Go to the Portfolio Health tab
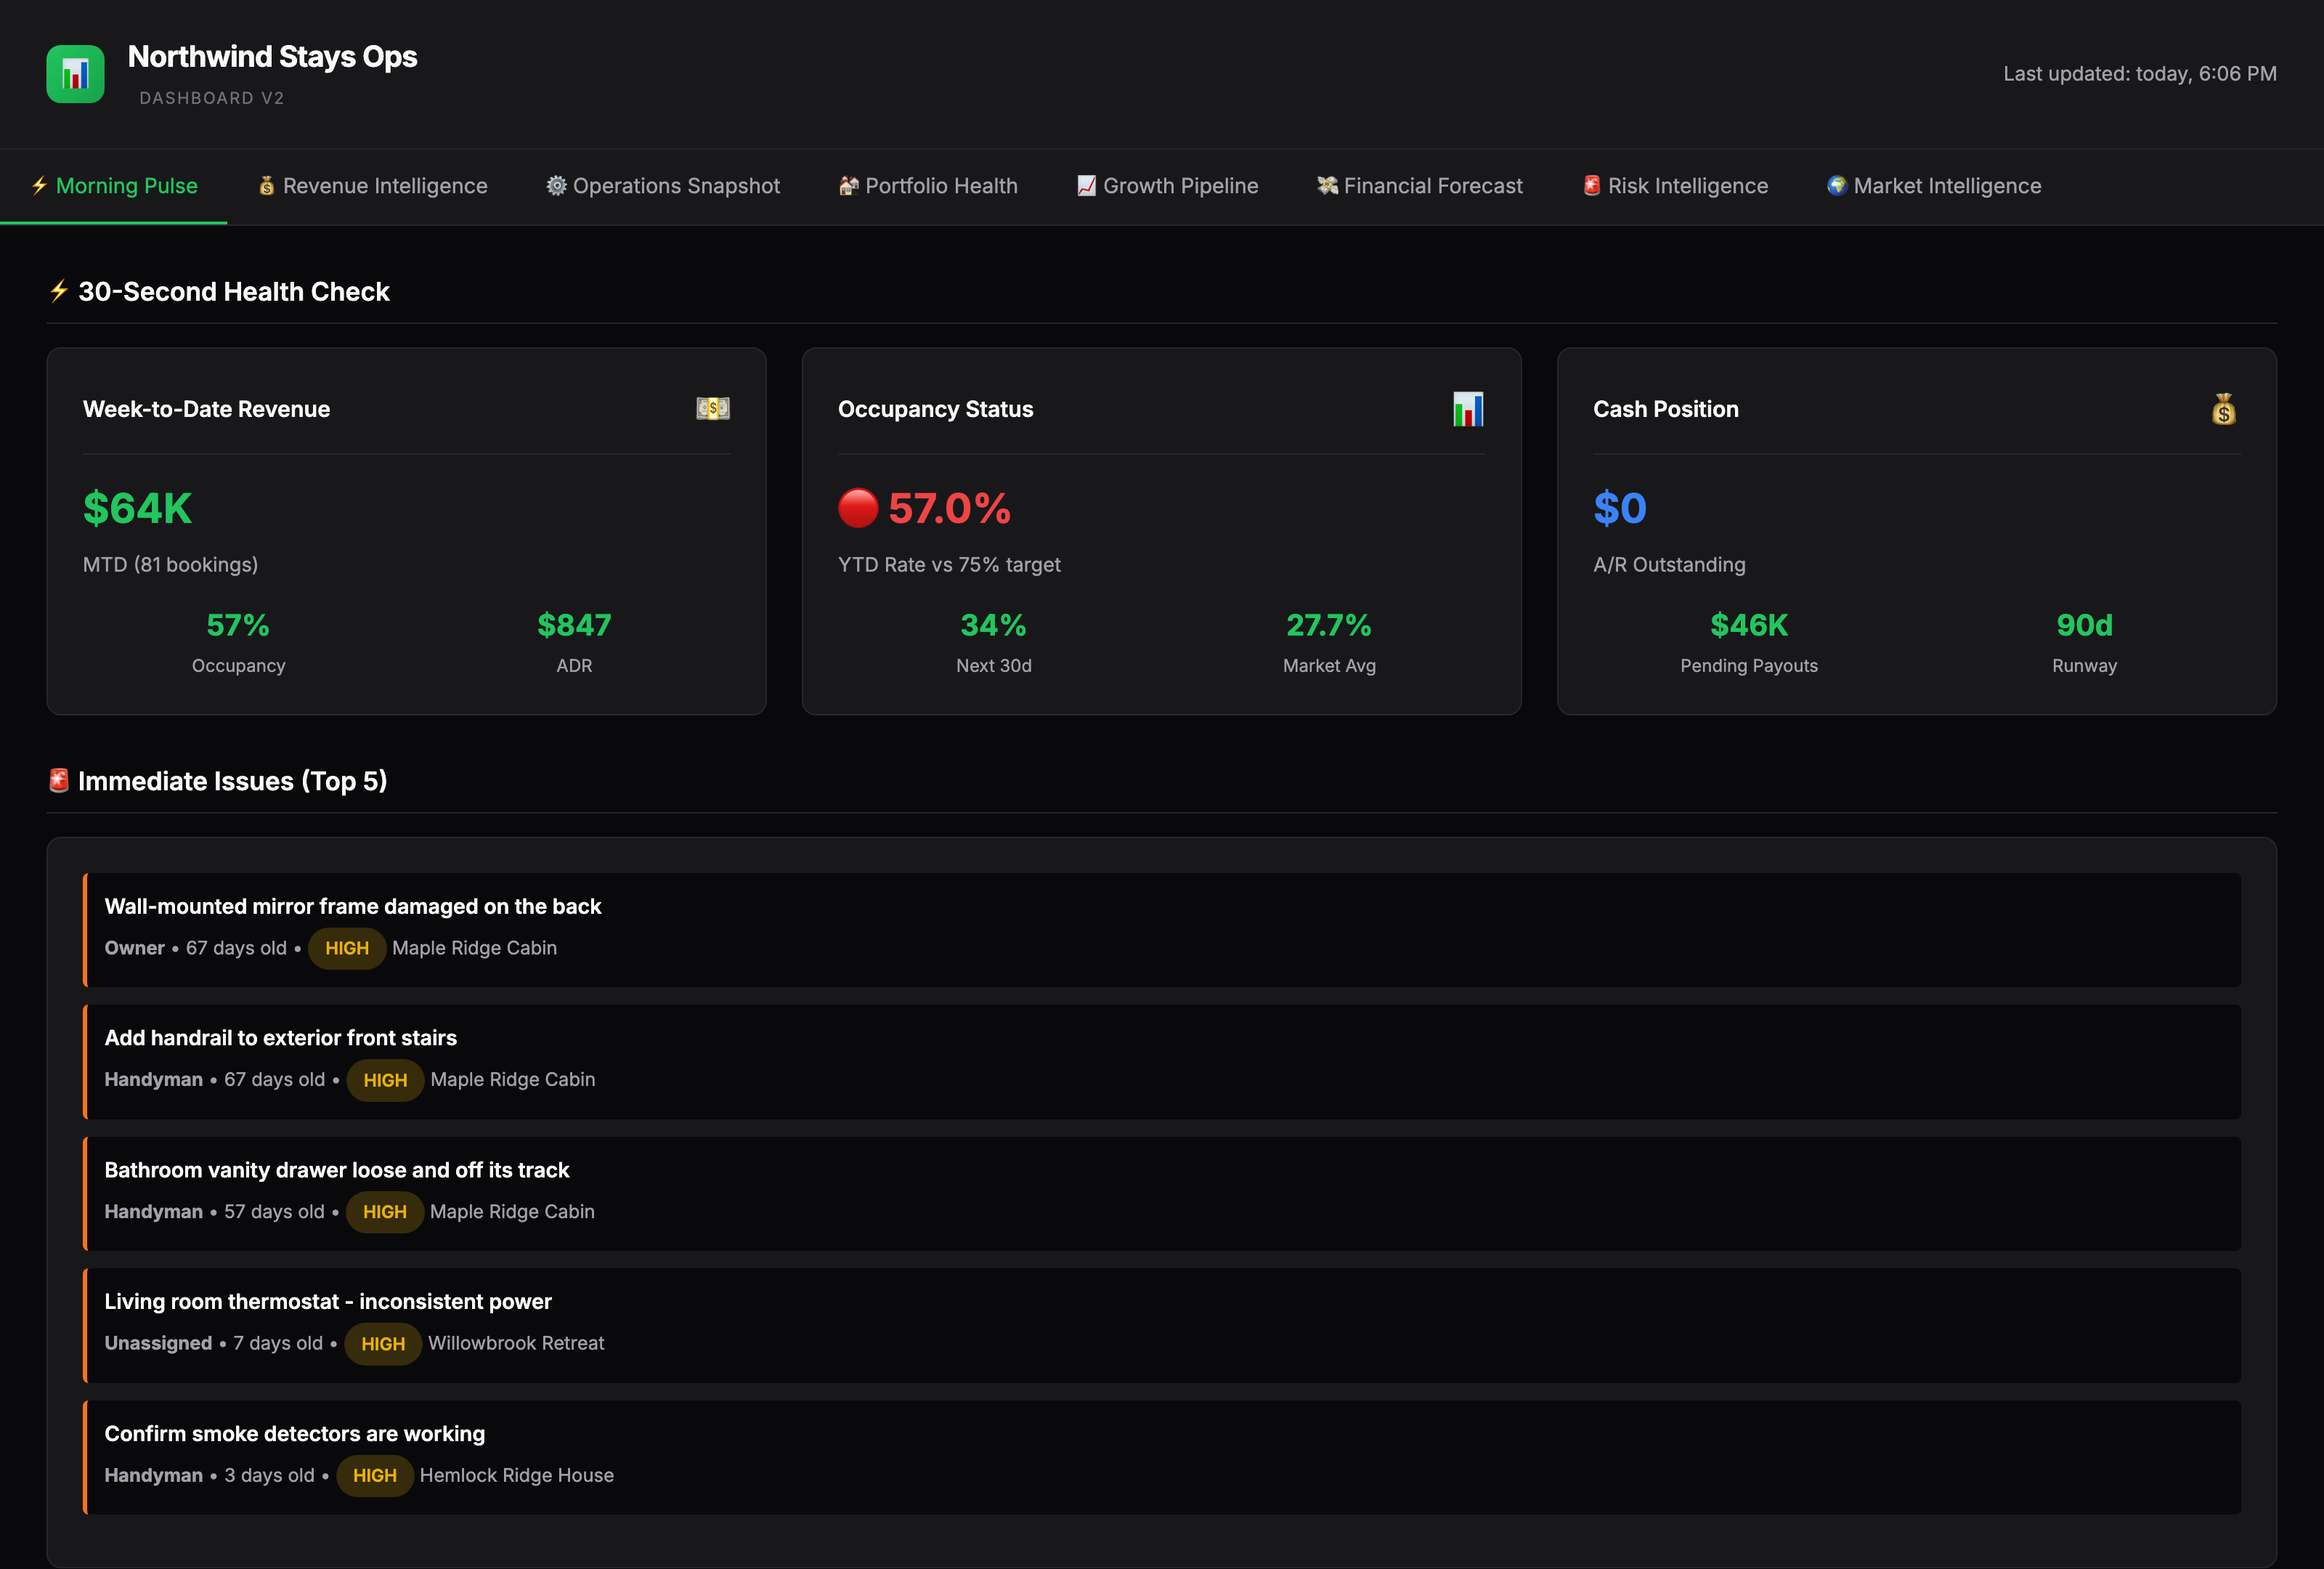 pos(928,186)
